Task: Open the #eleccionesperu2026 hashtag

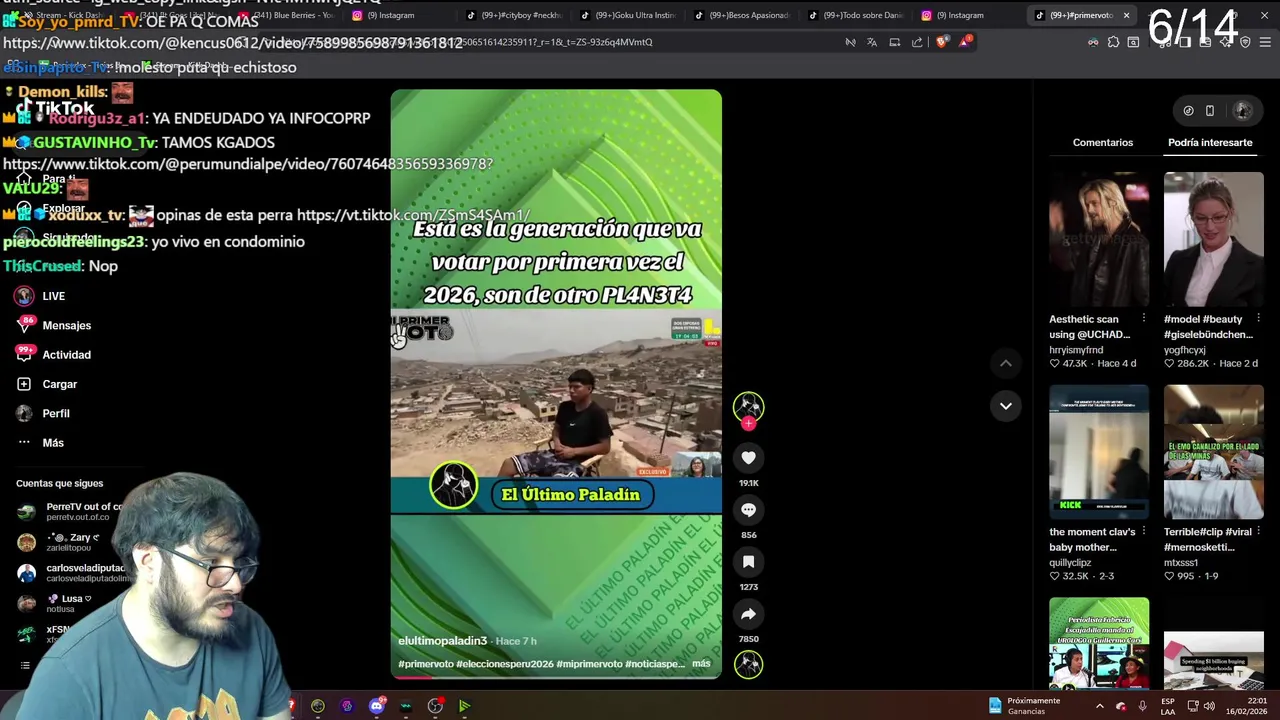Action: tap(505, 664)
